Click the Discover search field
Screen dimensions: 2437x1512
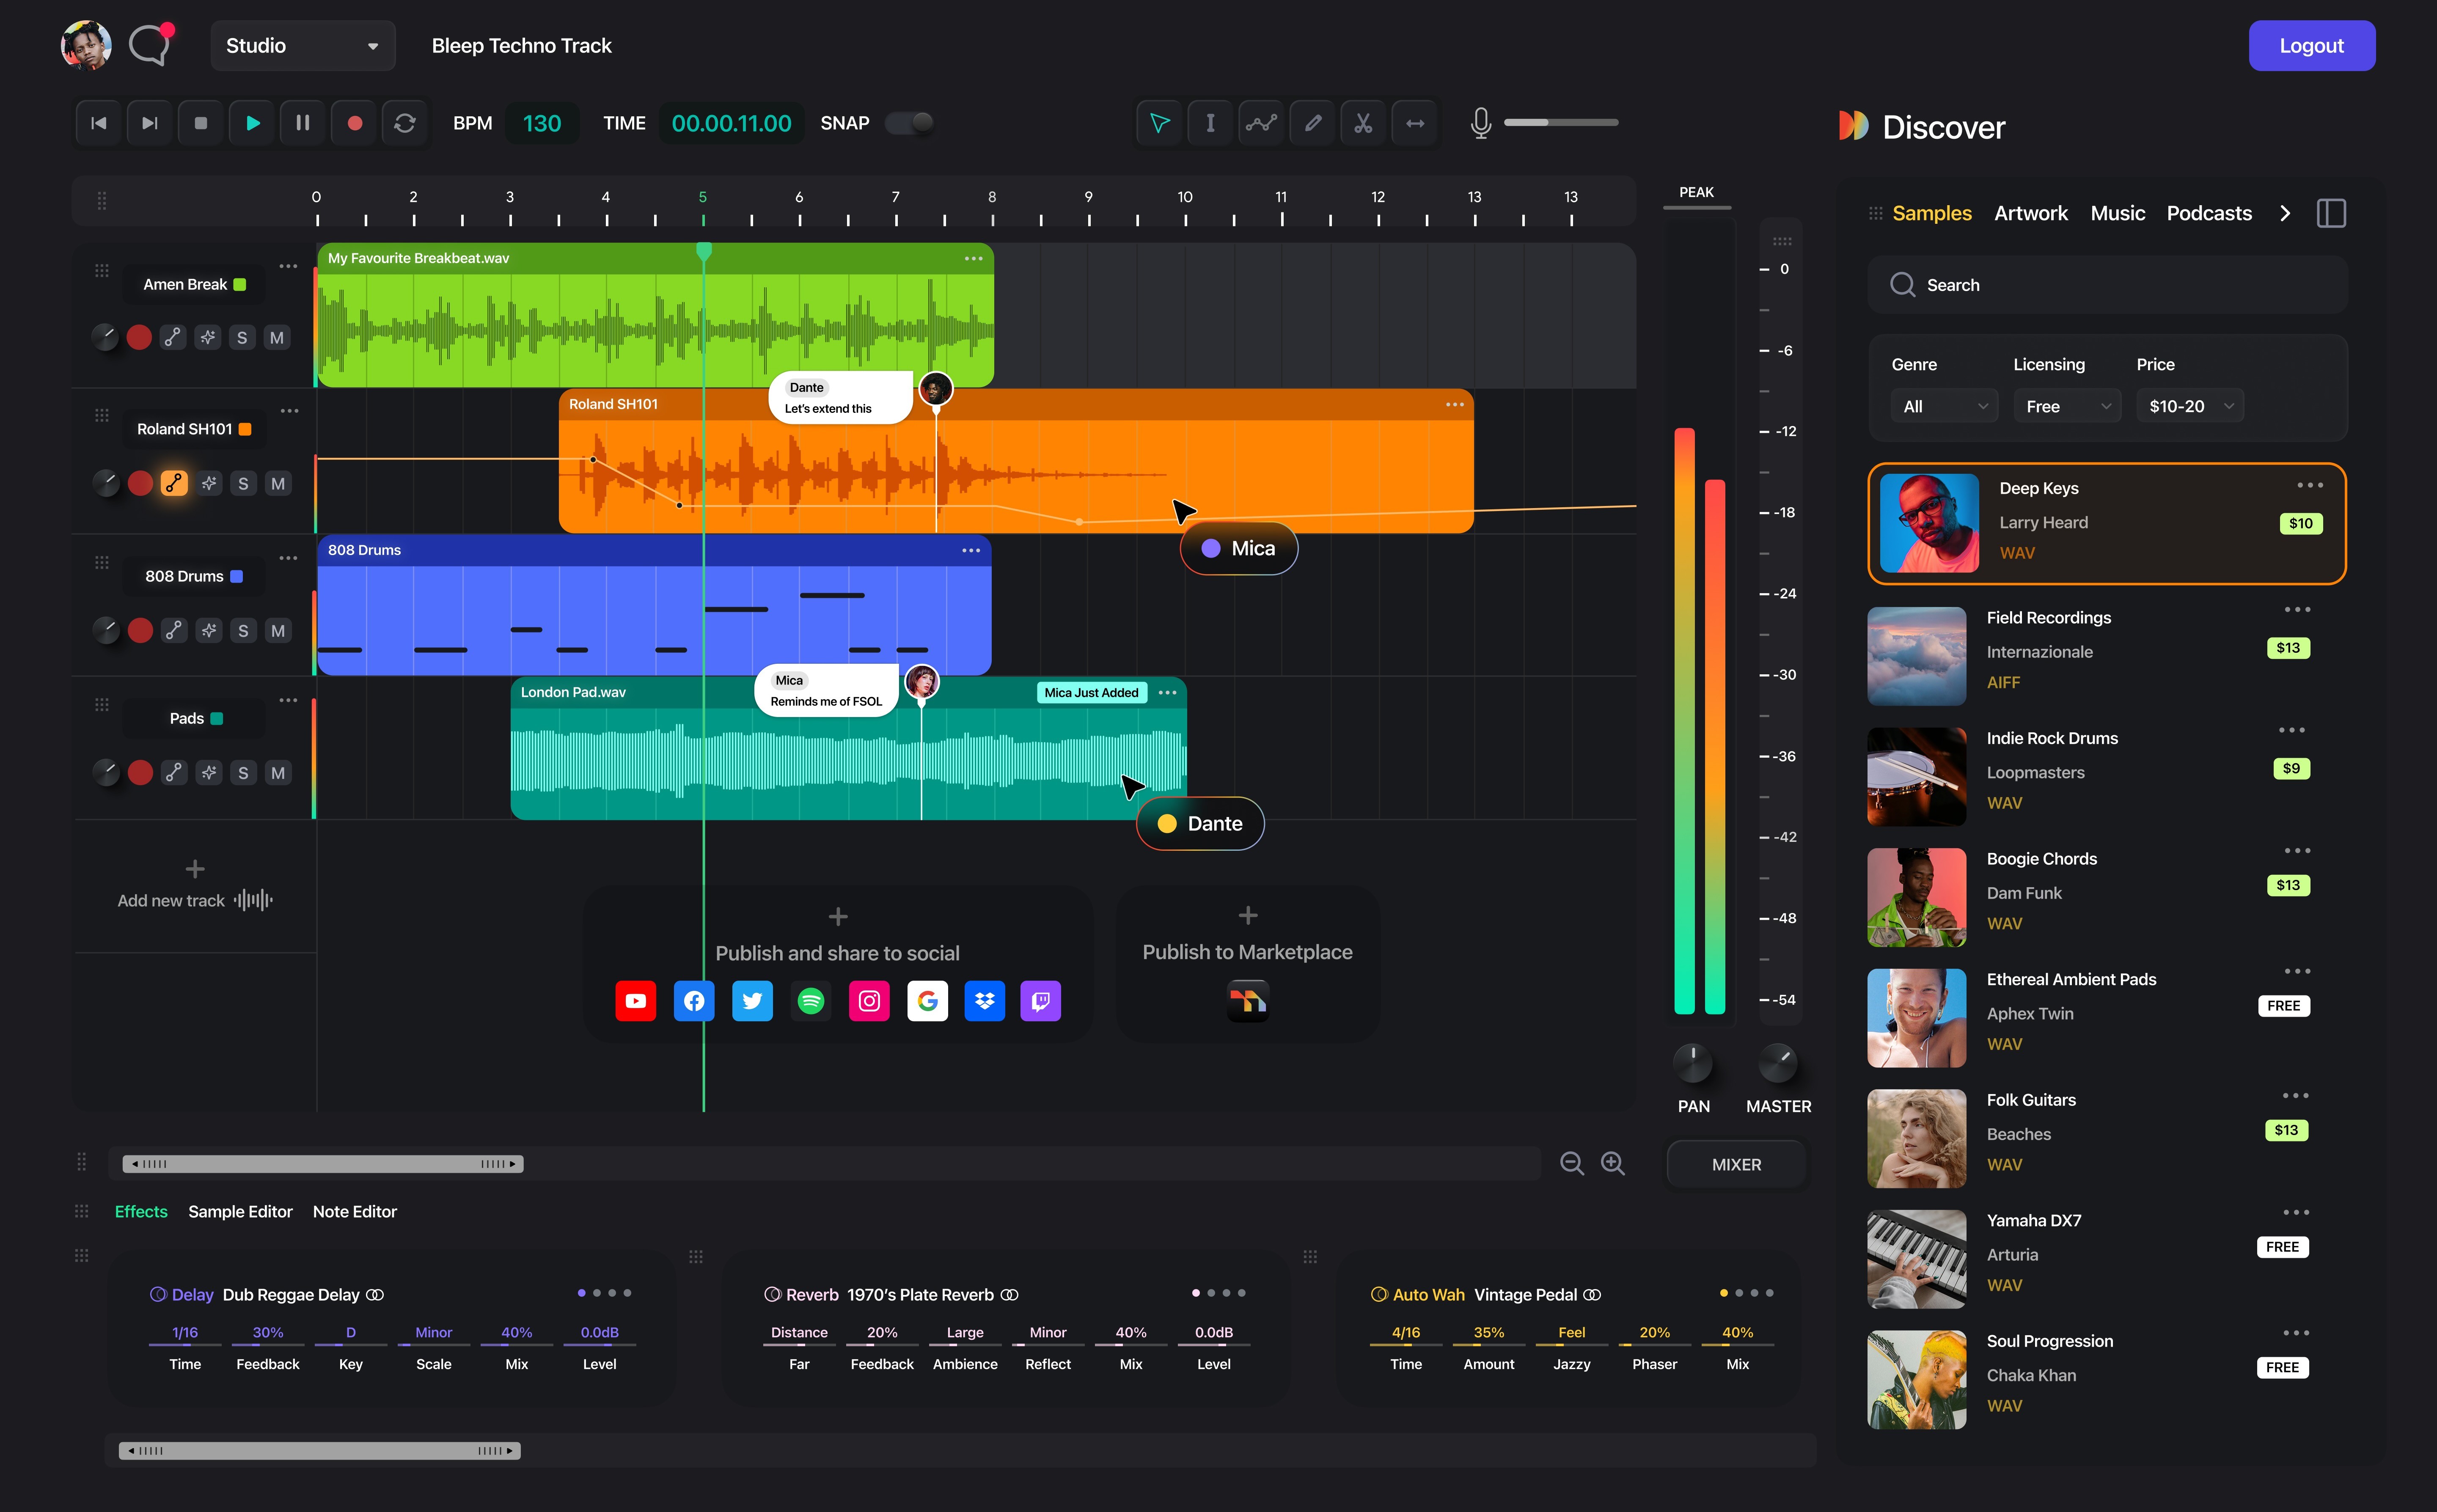coord(2107,285)
